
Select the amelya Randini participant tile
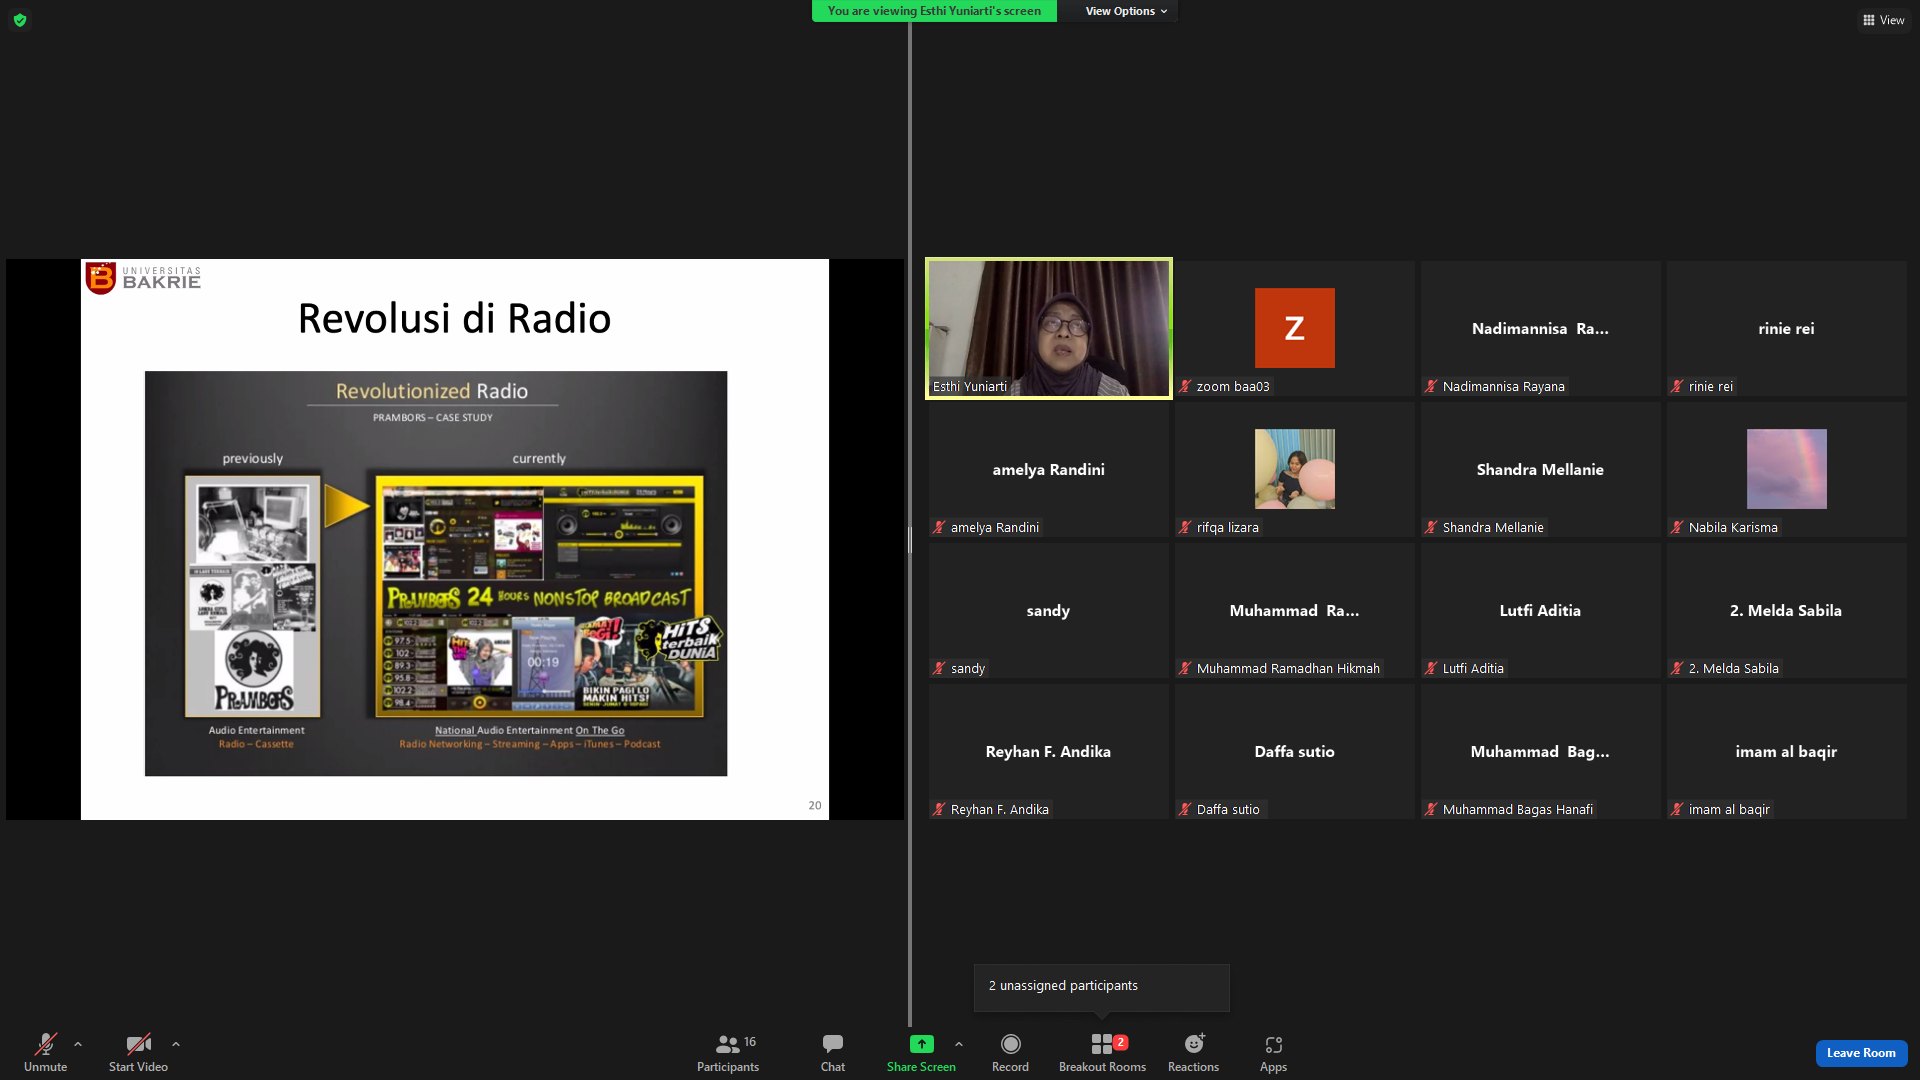click(x=1048, y=470)
